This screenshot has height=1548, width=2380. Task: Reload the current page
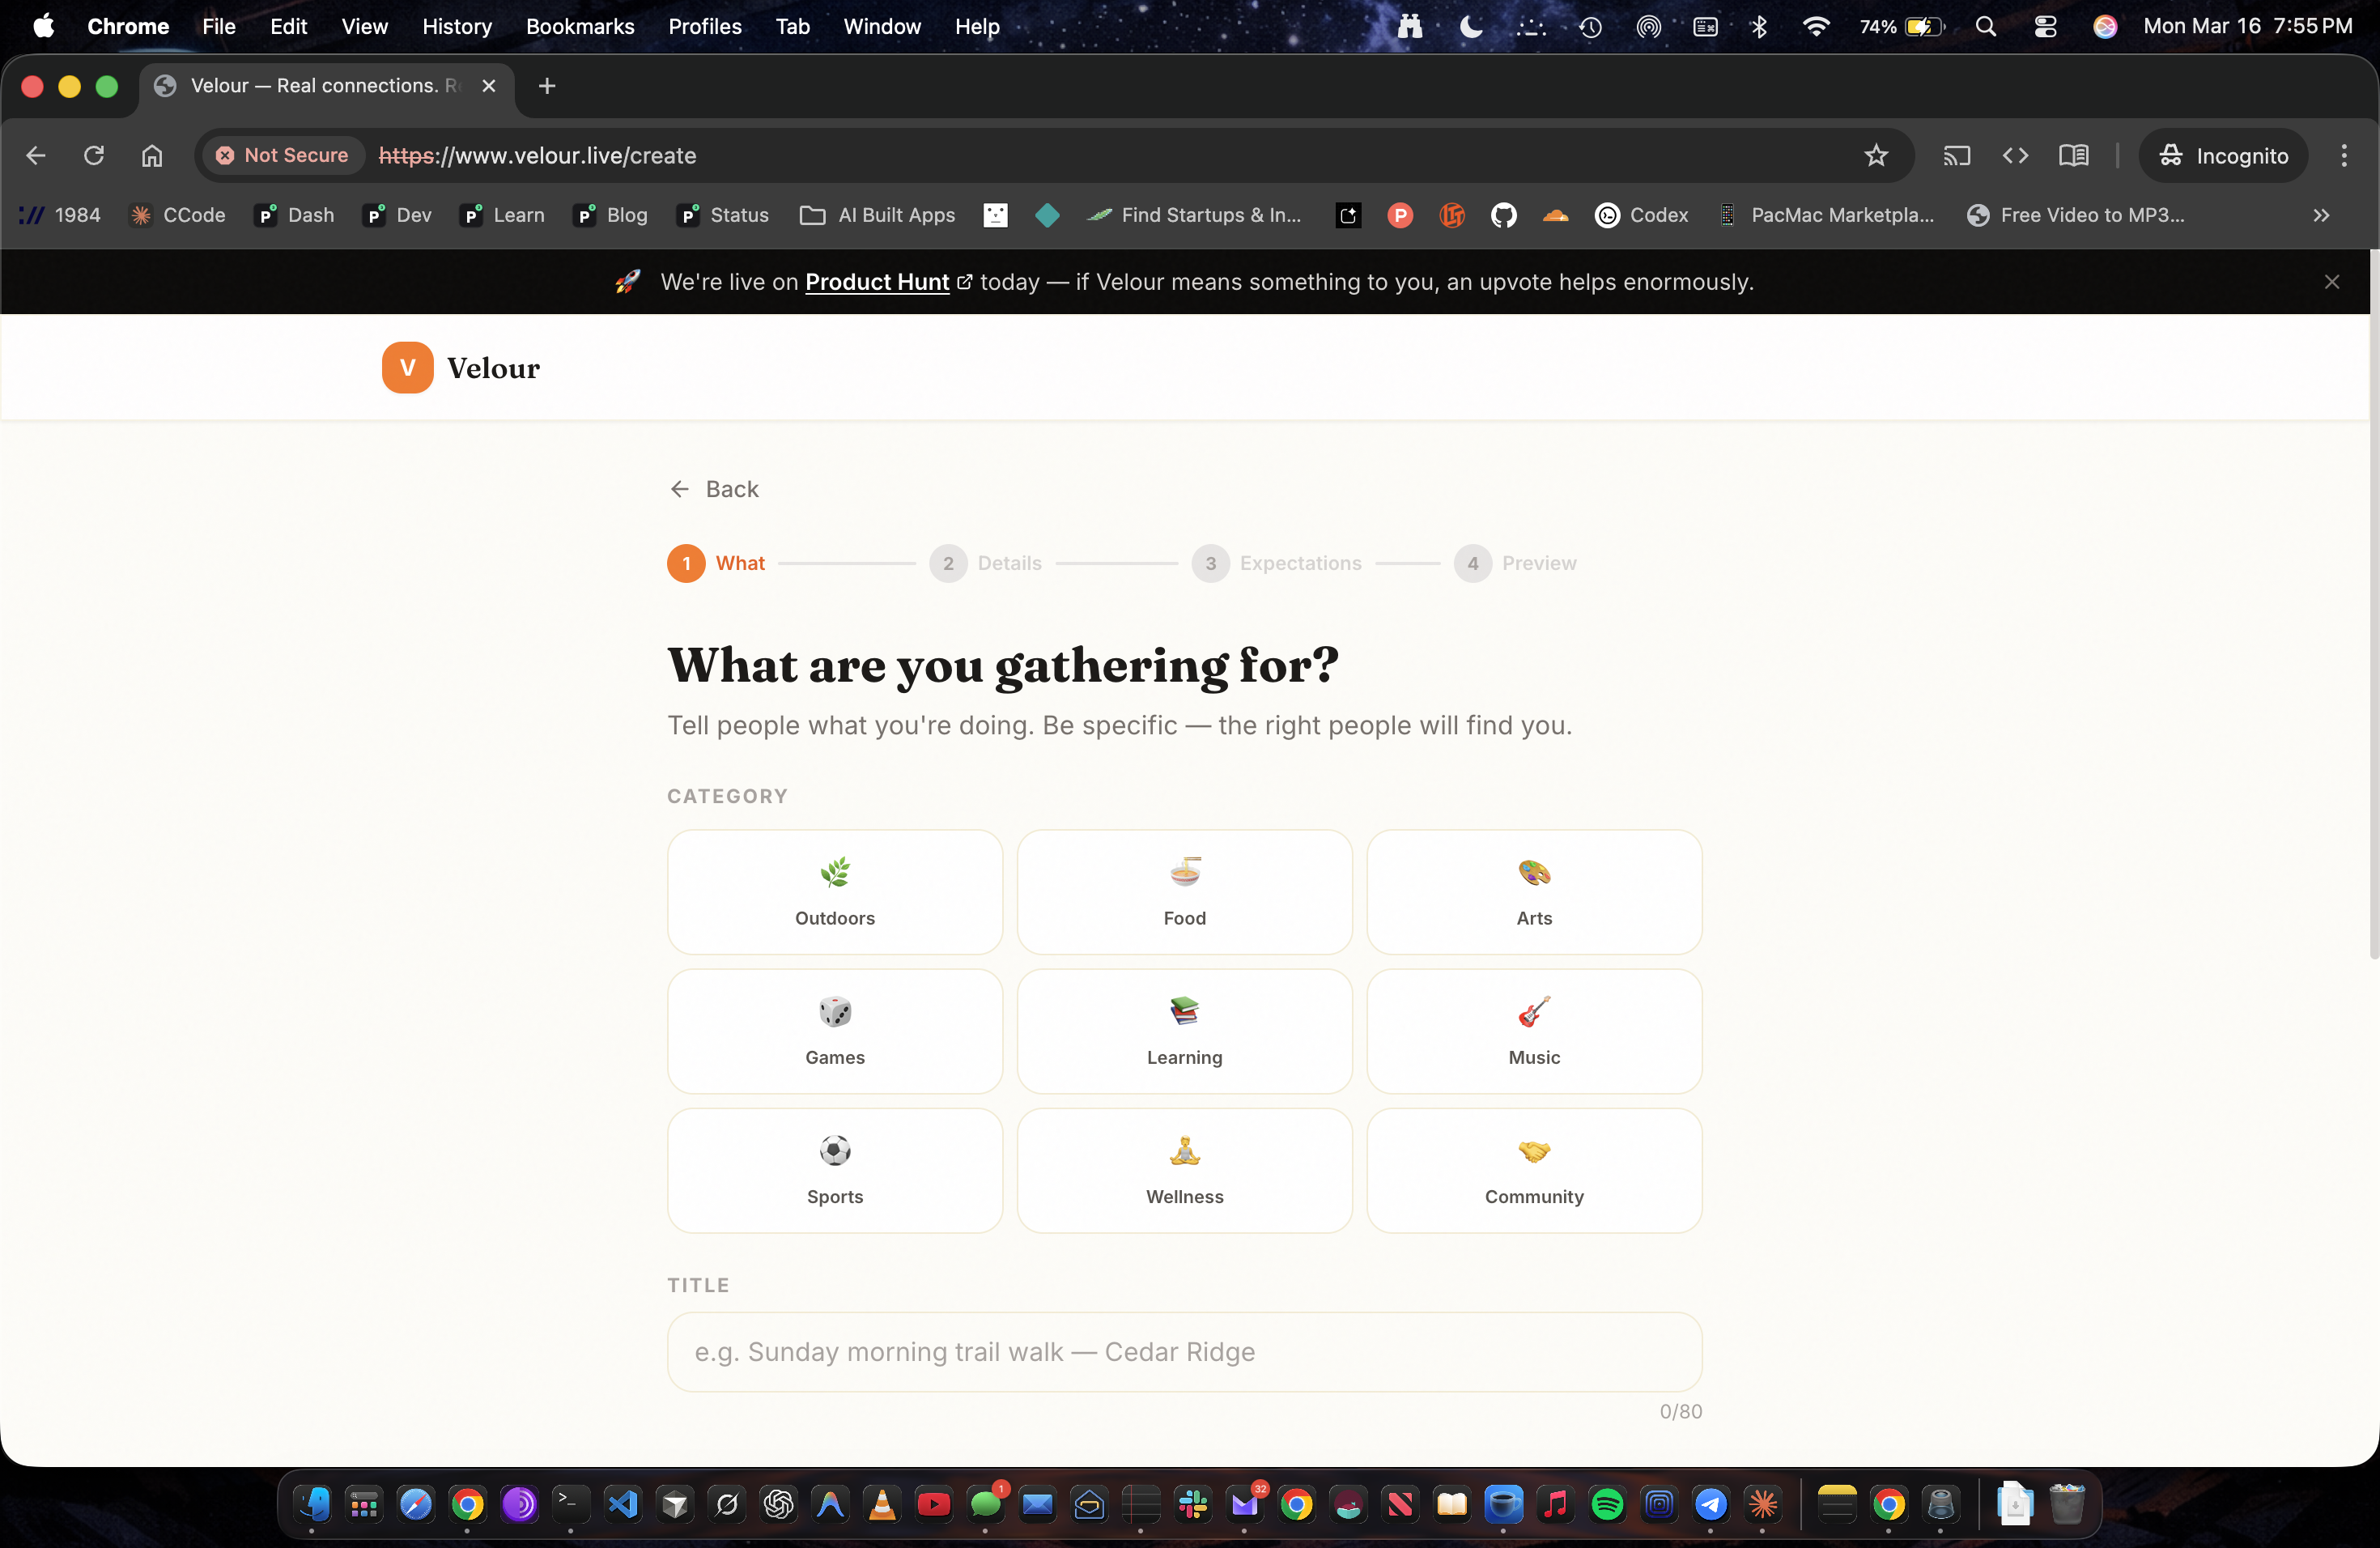coord(94,155)
